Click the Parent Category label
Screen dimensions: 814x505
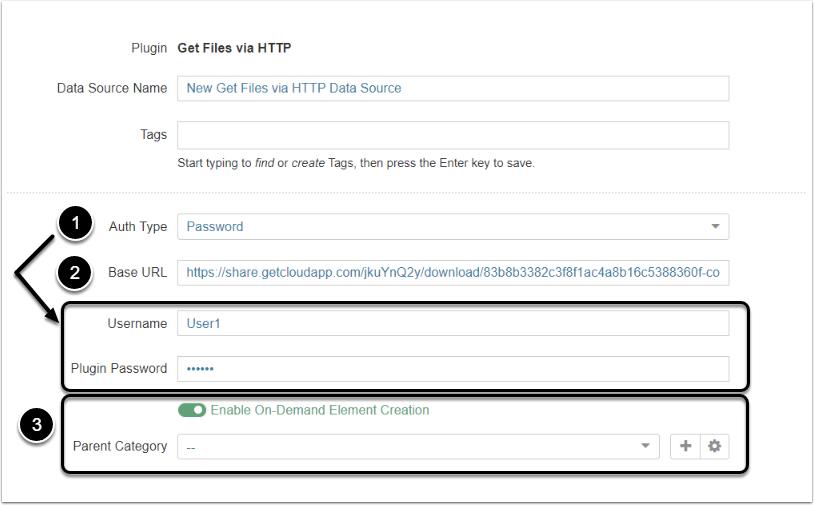[x=120, y=446]
